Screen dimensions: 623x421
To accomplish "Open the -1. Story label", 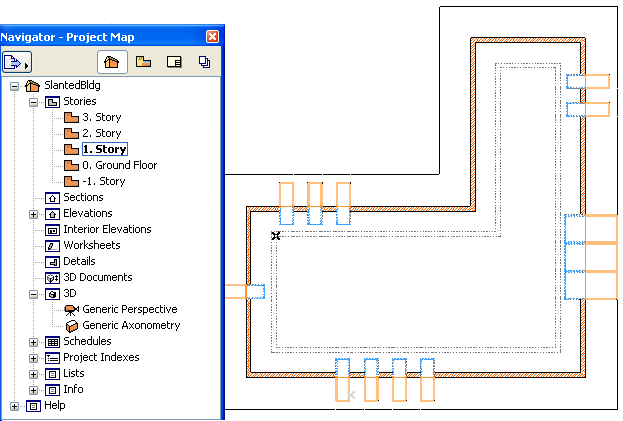I will (x=104, y=182).
